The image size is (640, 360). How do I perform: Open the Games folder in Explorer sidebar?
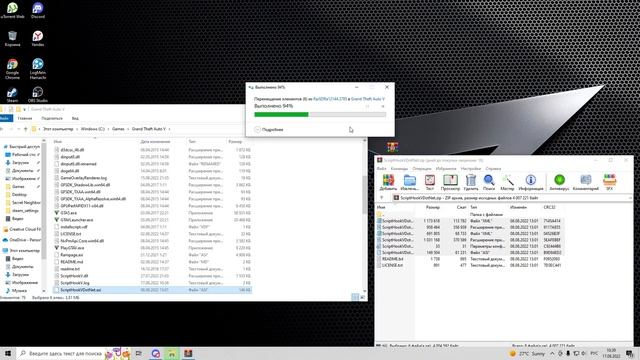[x=18, y=187]
